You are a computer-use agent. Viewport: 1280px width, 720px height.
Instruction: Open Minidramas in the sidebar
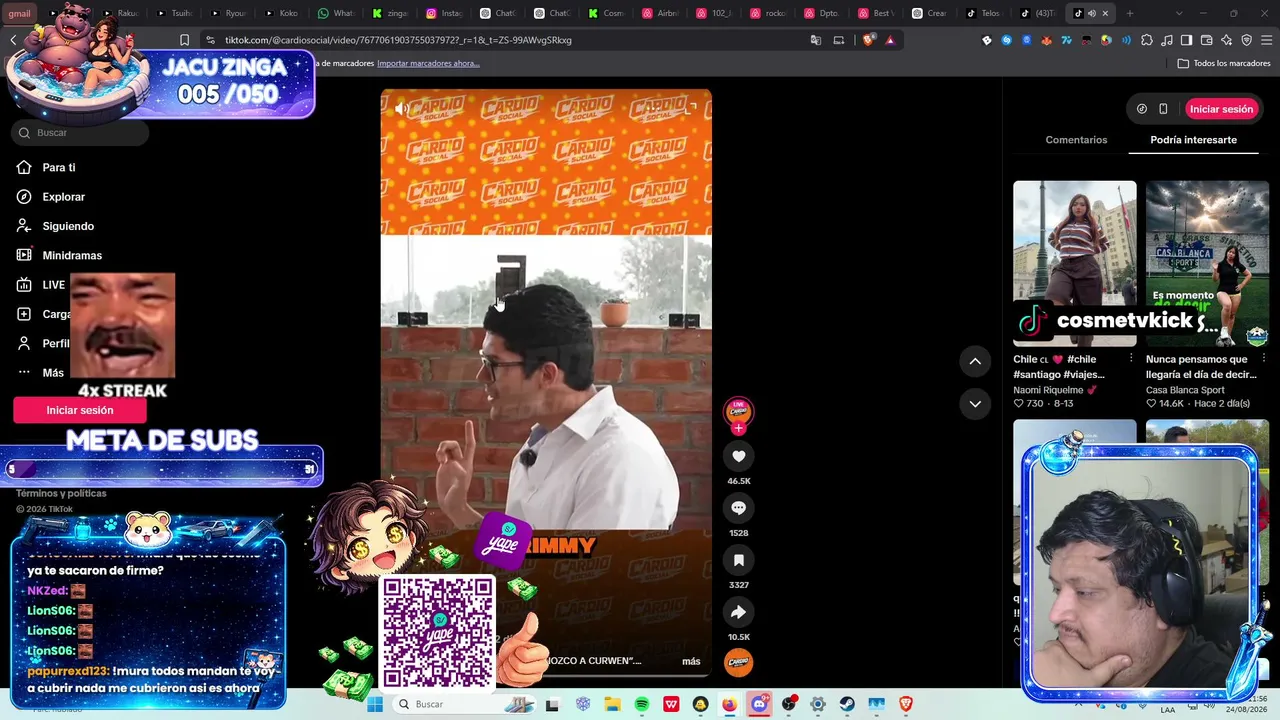tap(72, 255)
